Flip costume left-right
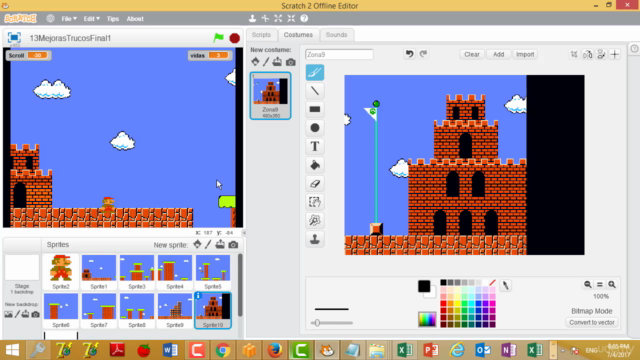The image size is (640, 360). [588, 54]
